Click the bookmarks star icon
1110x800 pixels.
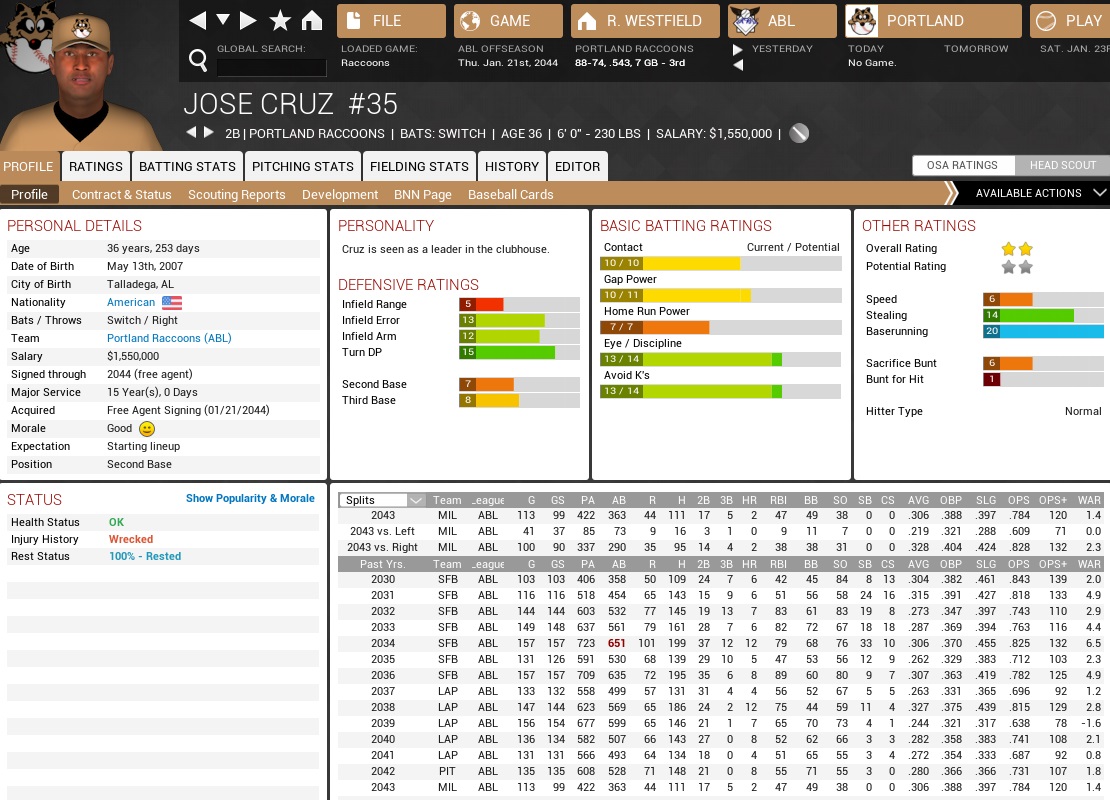click(x=280, y=21)
